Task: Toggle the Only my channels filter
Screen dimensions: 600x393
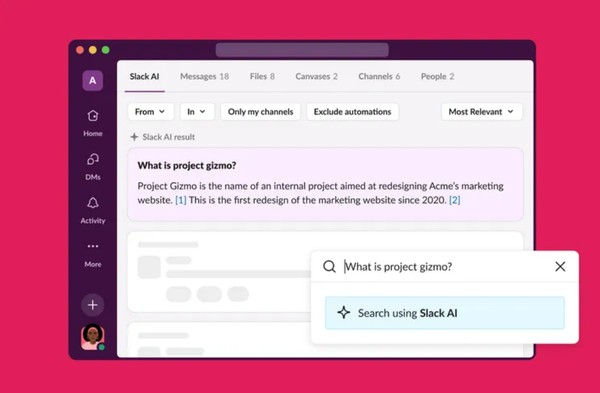Action: [x=260, y=112]
